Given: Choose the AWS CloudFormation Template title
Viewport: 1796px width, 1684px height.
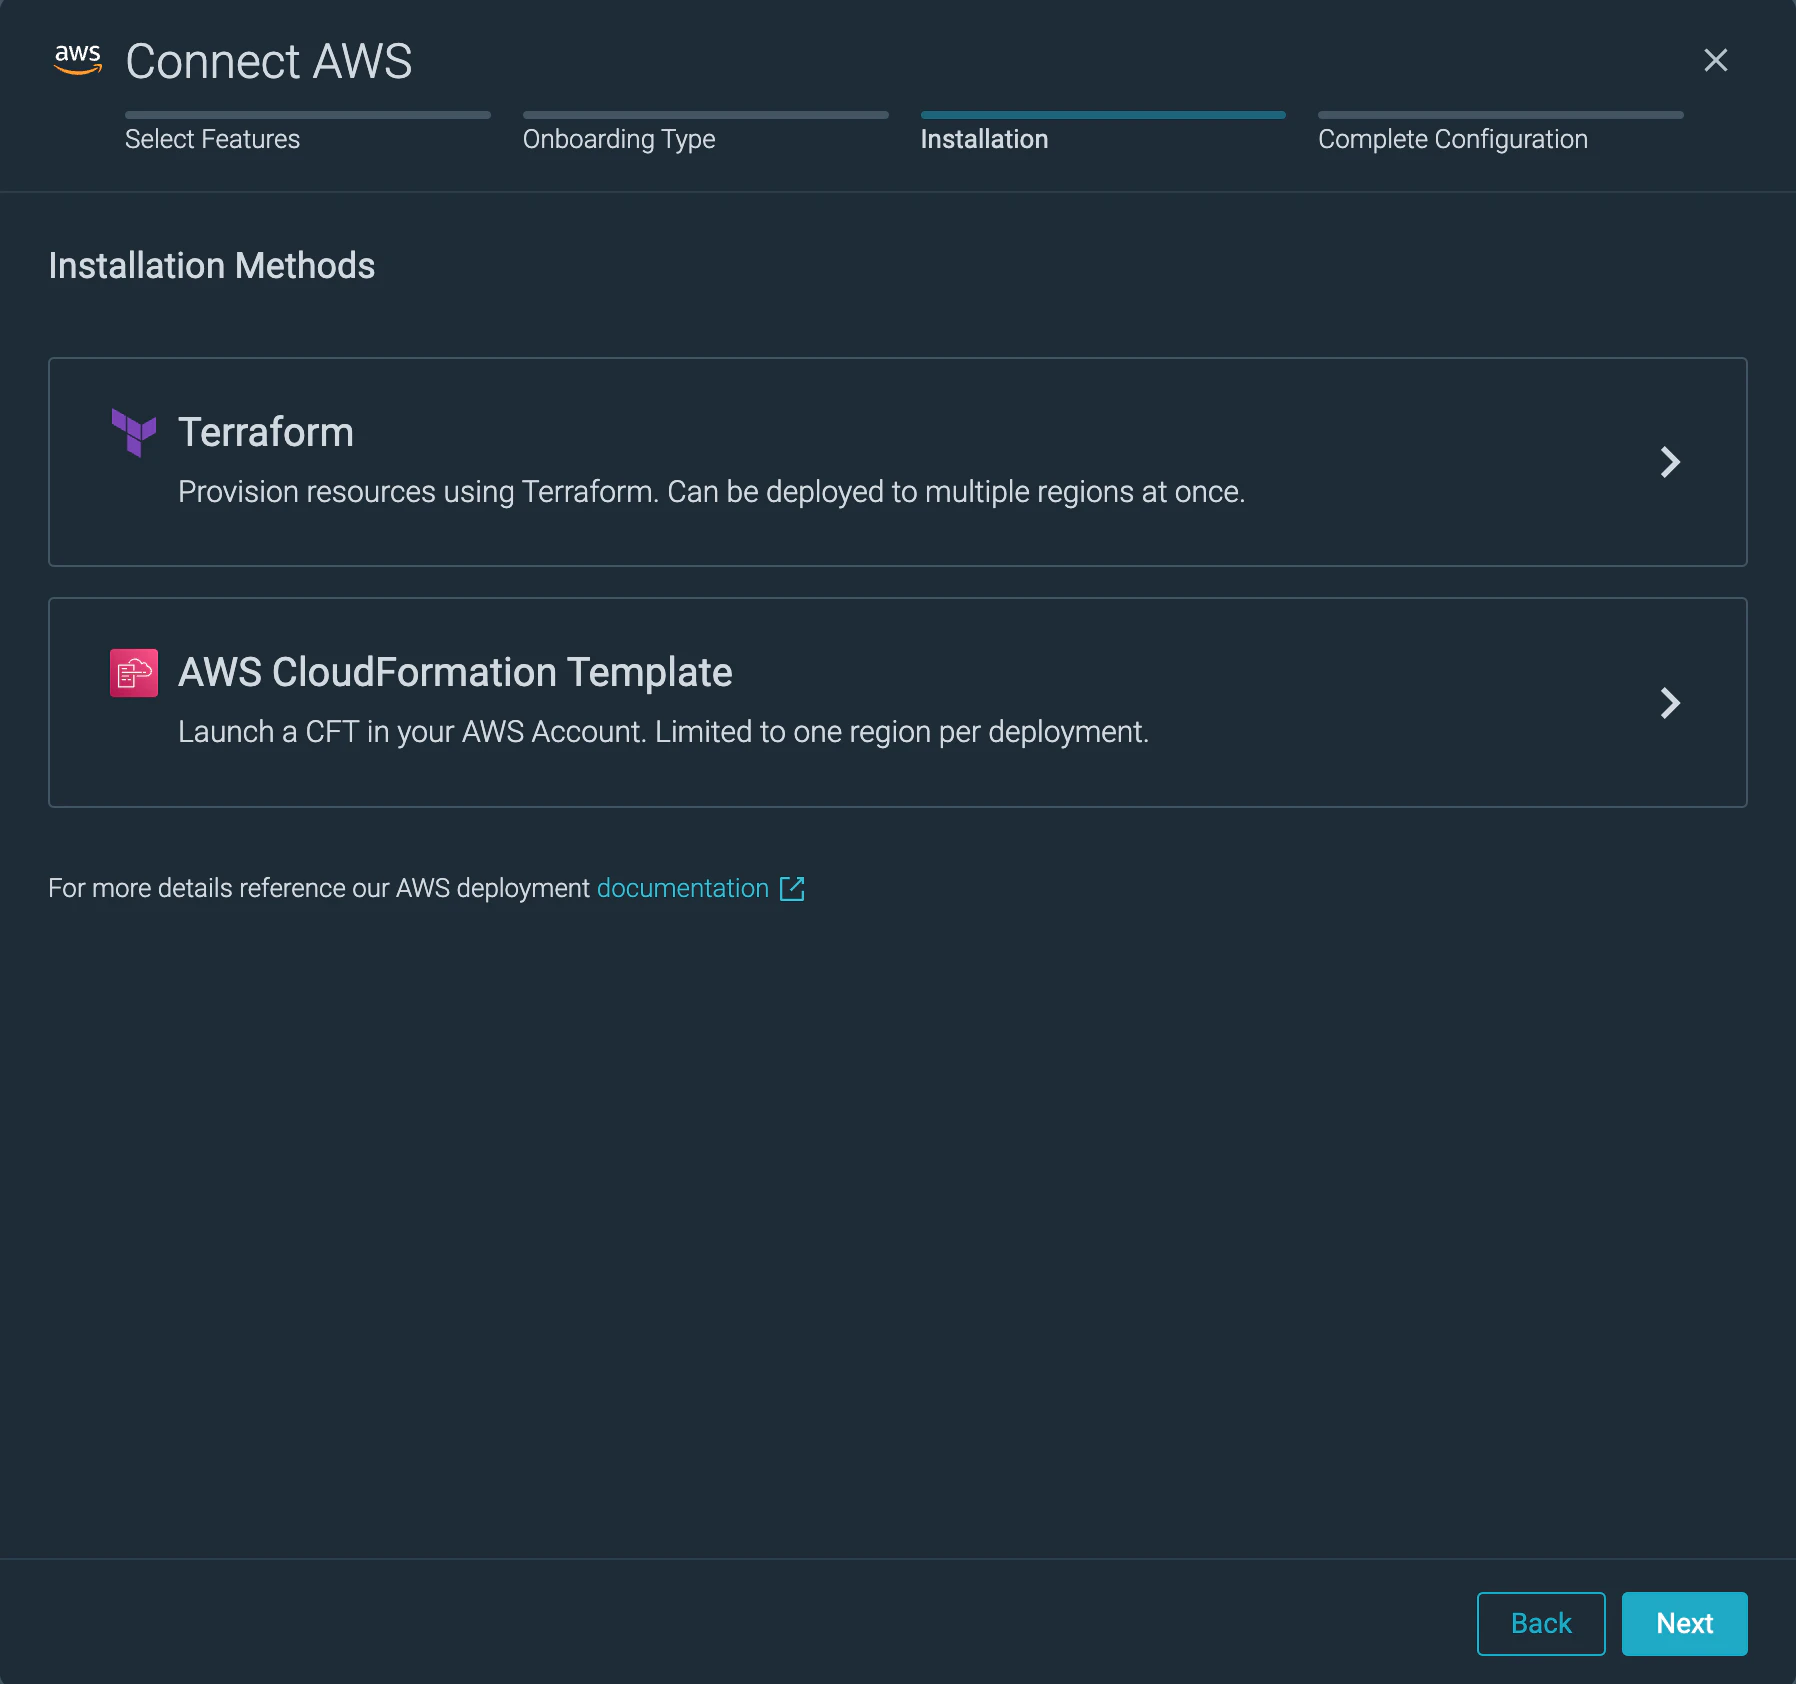Looking at the screenshot, I should (x=455, y=672).
